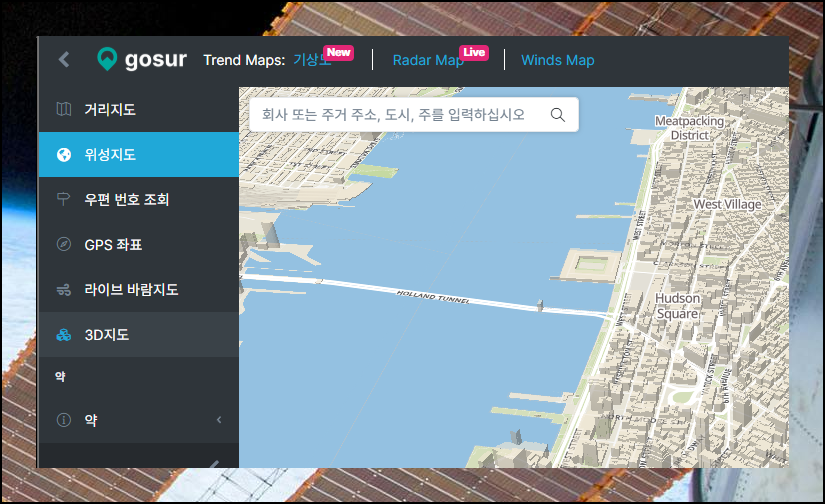Screen dimensions: 825x504
Task: Open the 3D지도 menu item
Action: 139,335
